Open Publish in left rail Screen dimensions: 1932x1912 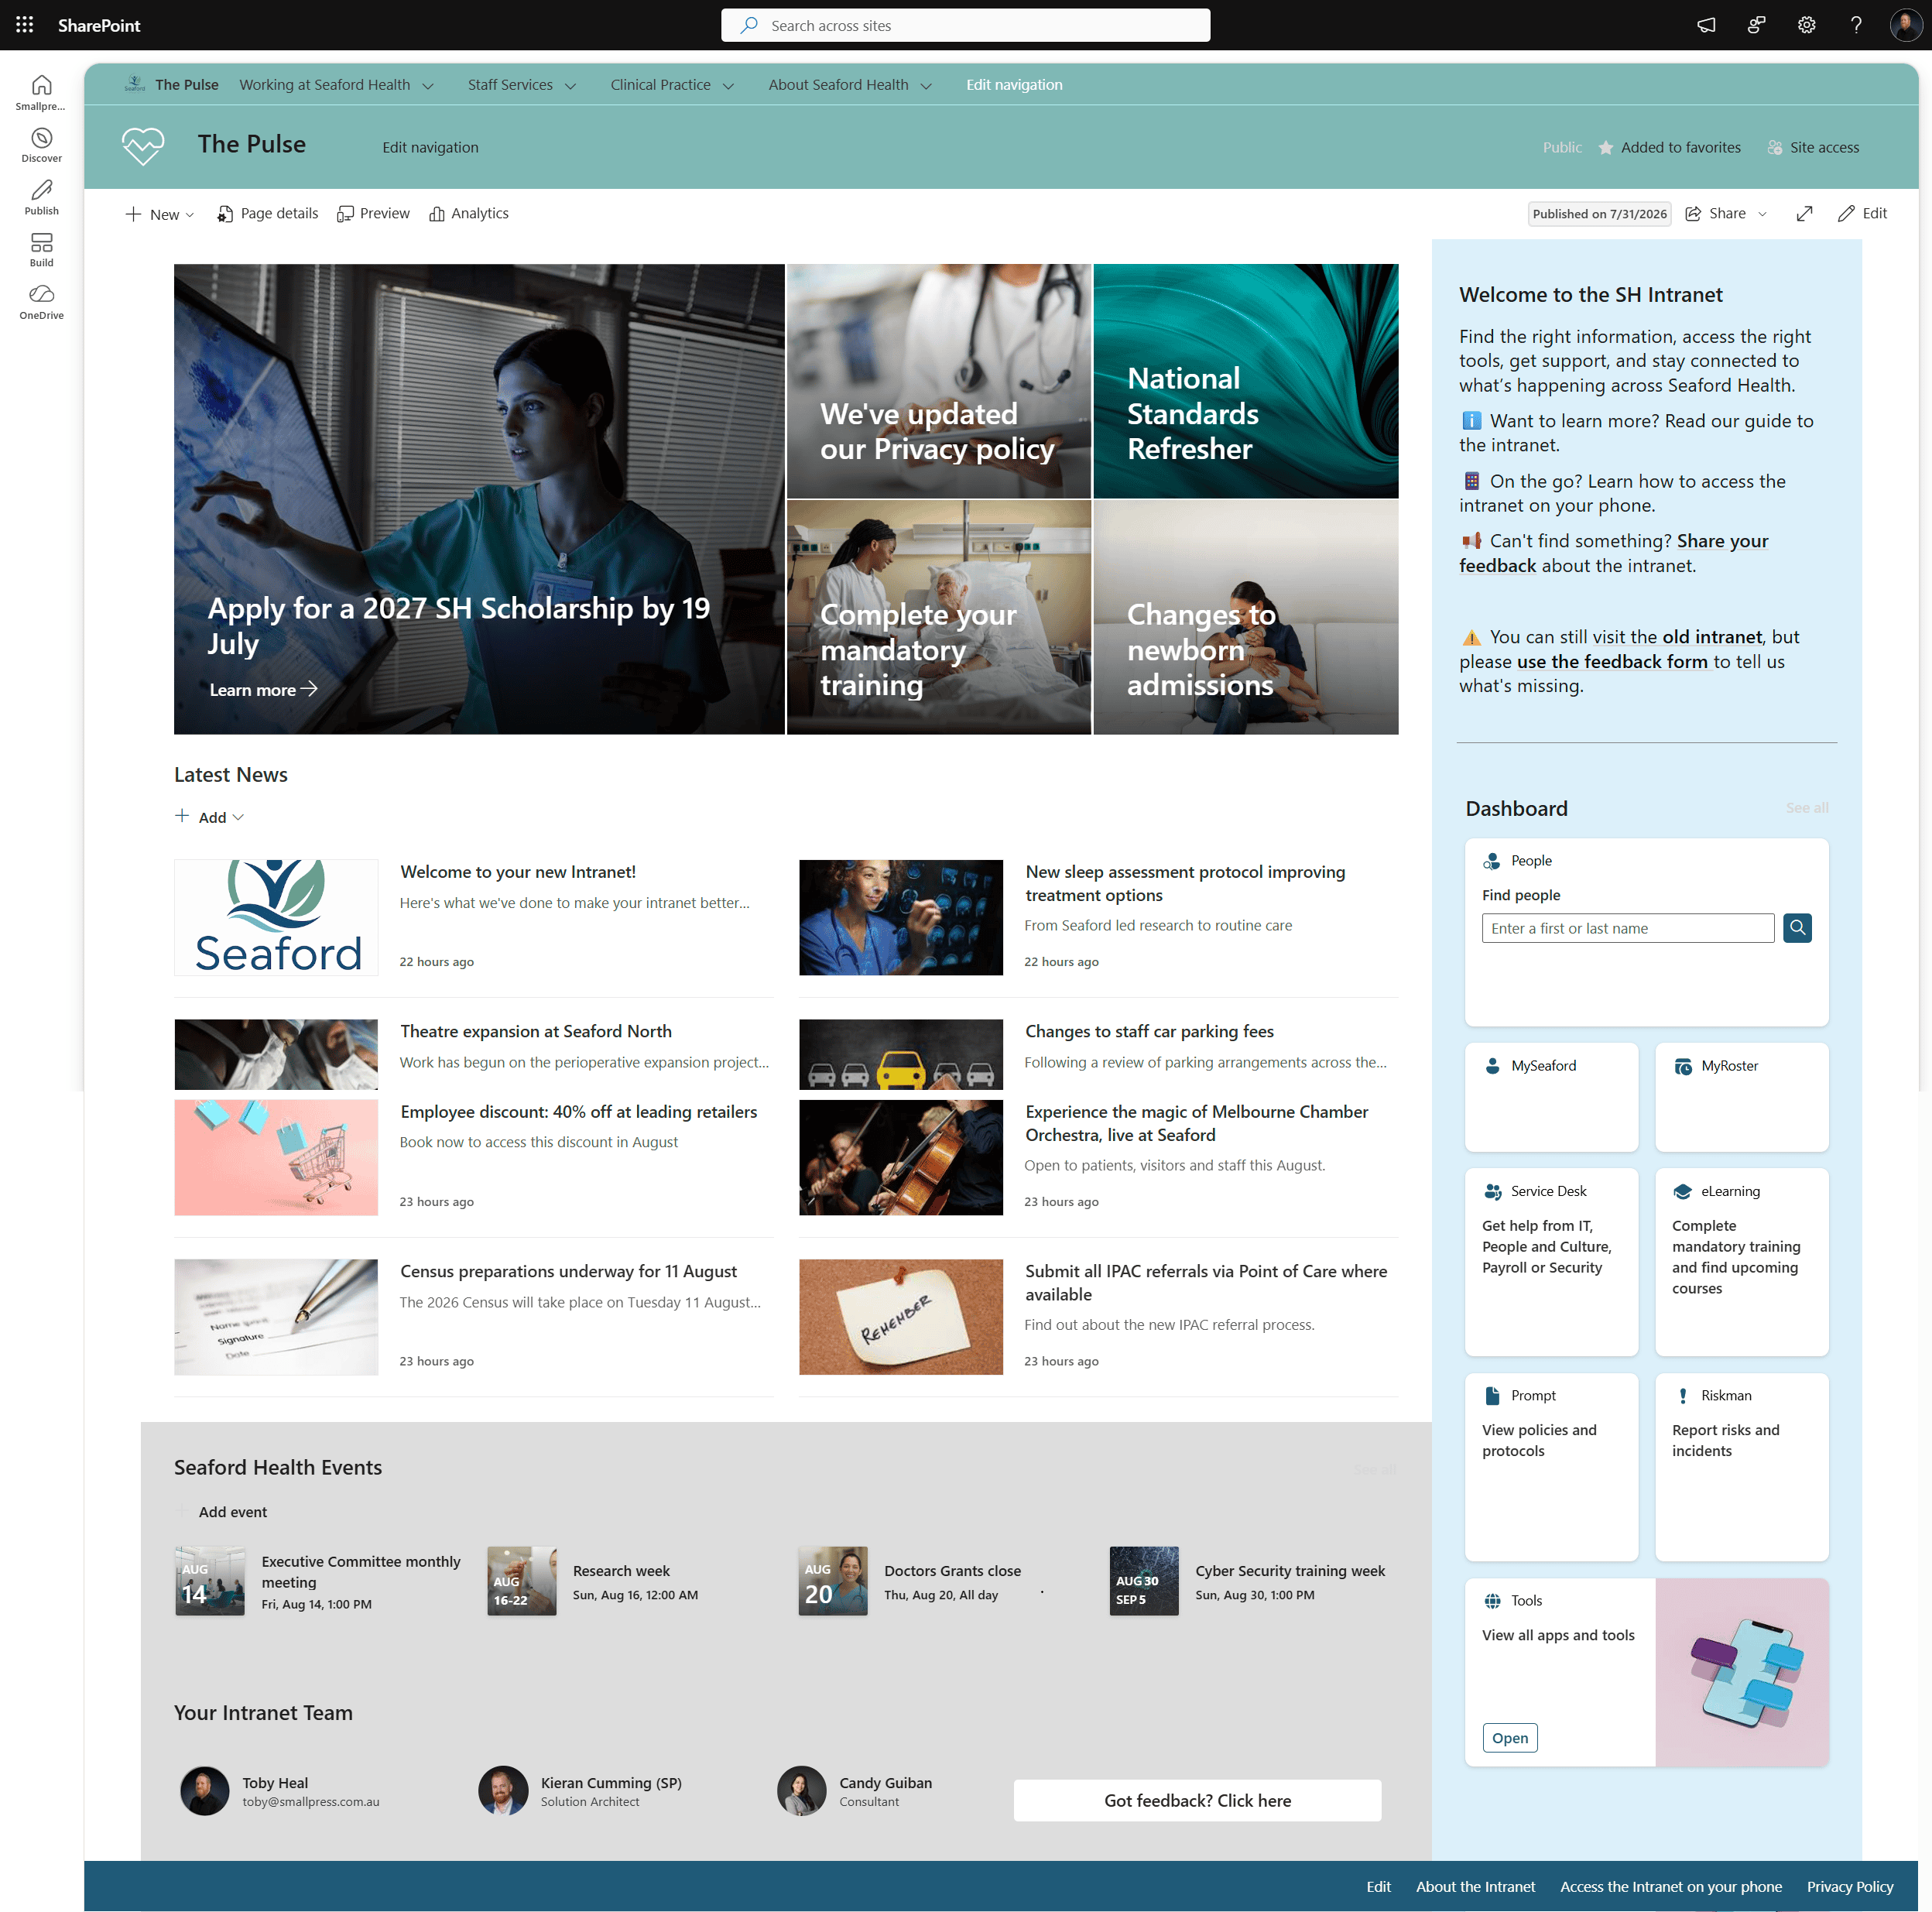tap(41, 197)
